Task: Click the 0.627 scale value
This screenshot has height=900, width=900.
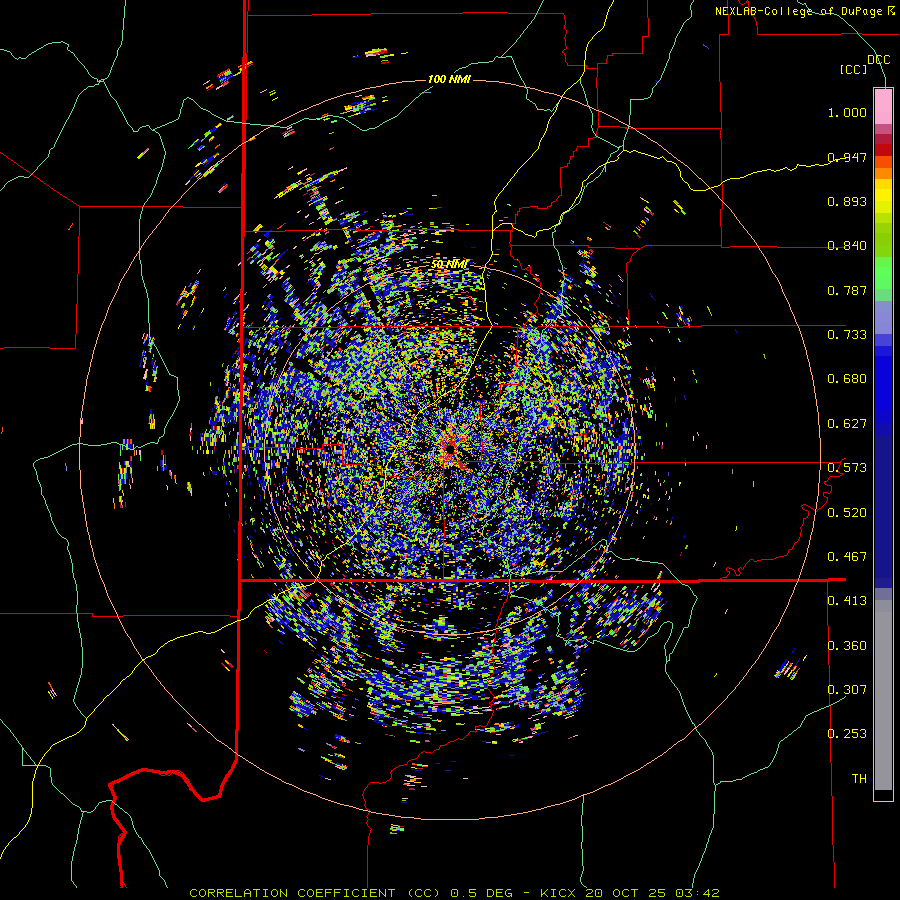Action: tap(847, 424)
